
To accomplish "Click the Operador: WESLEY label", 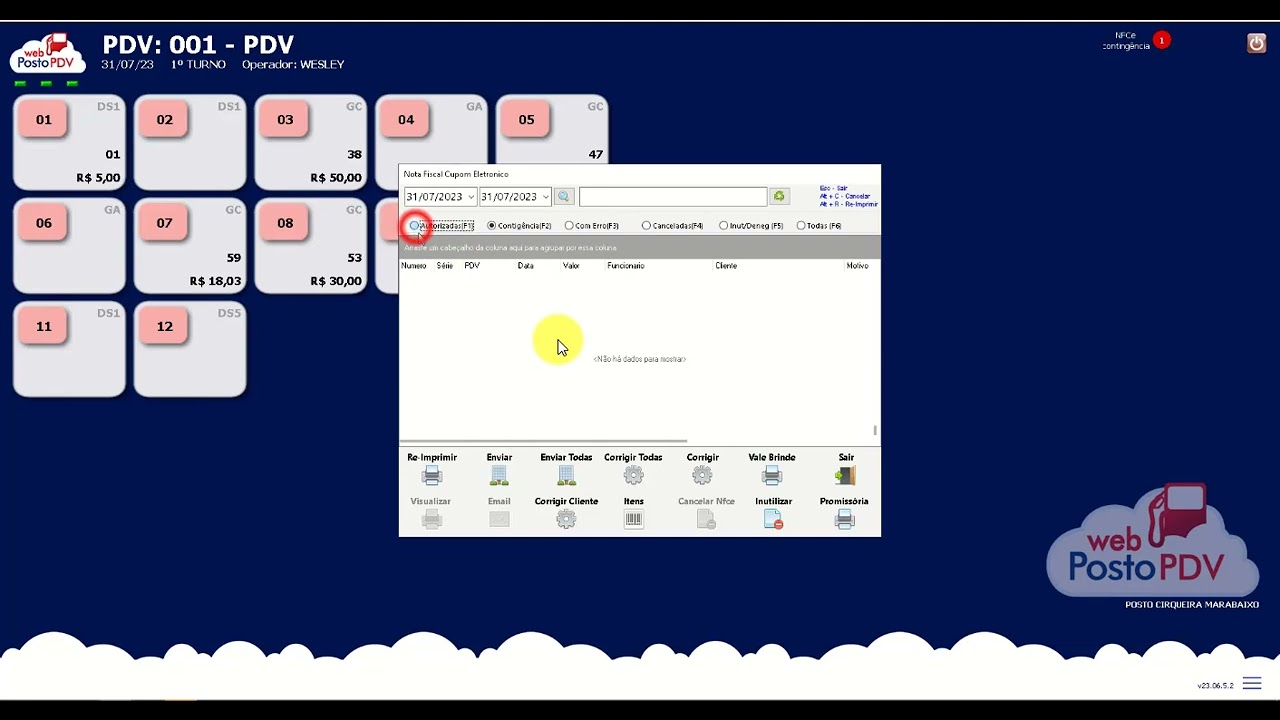I will [x=293, y=65].
